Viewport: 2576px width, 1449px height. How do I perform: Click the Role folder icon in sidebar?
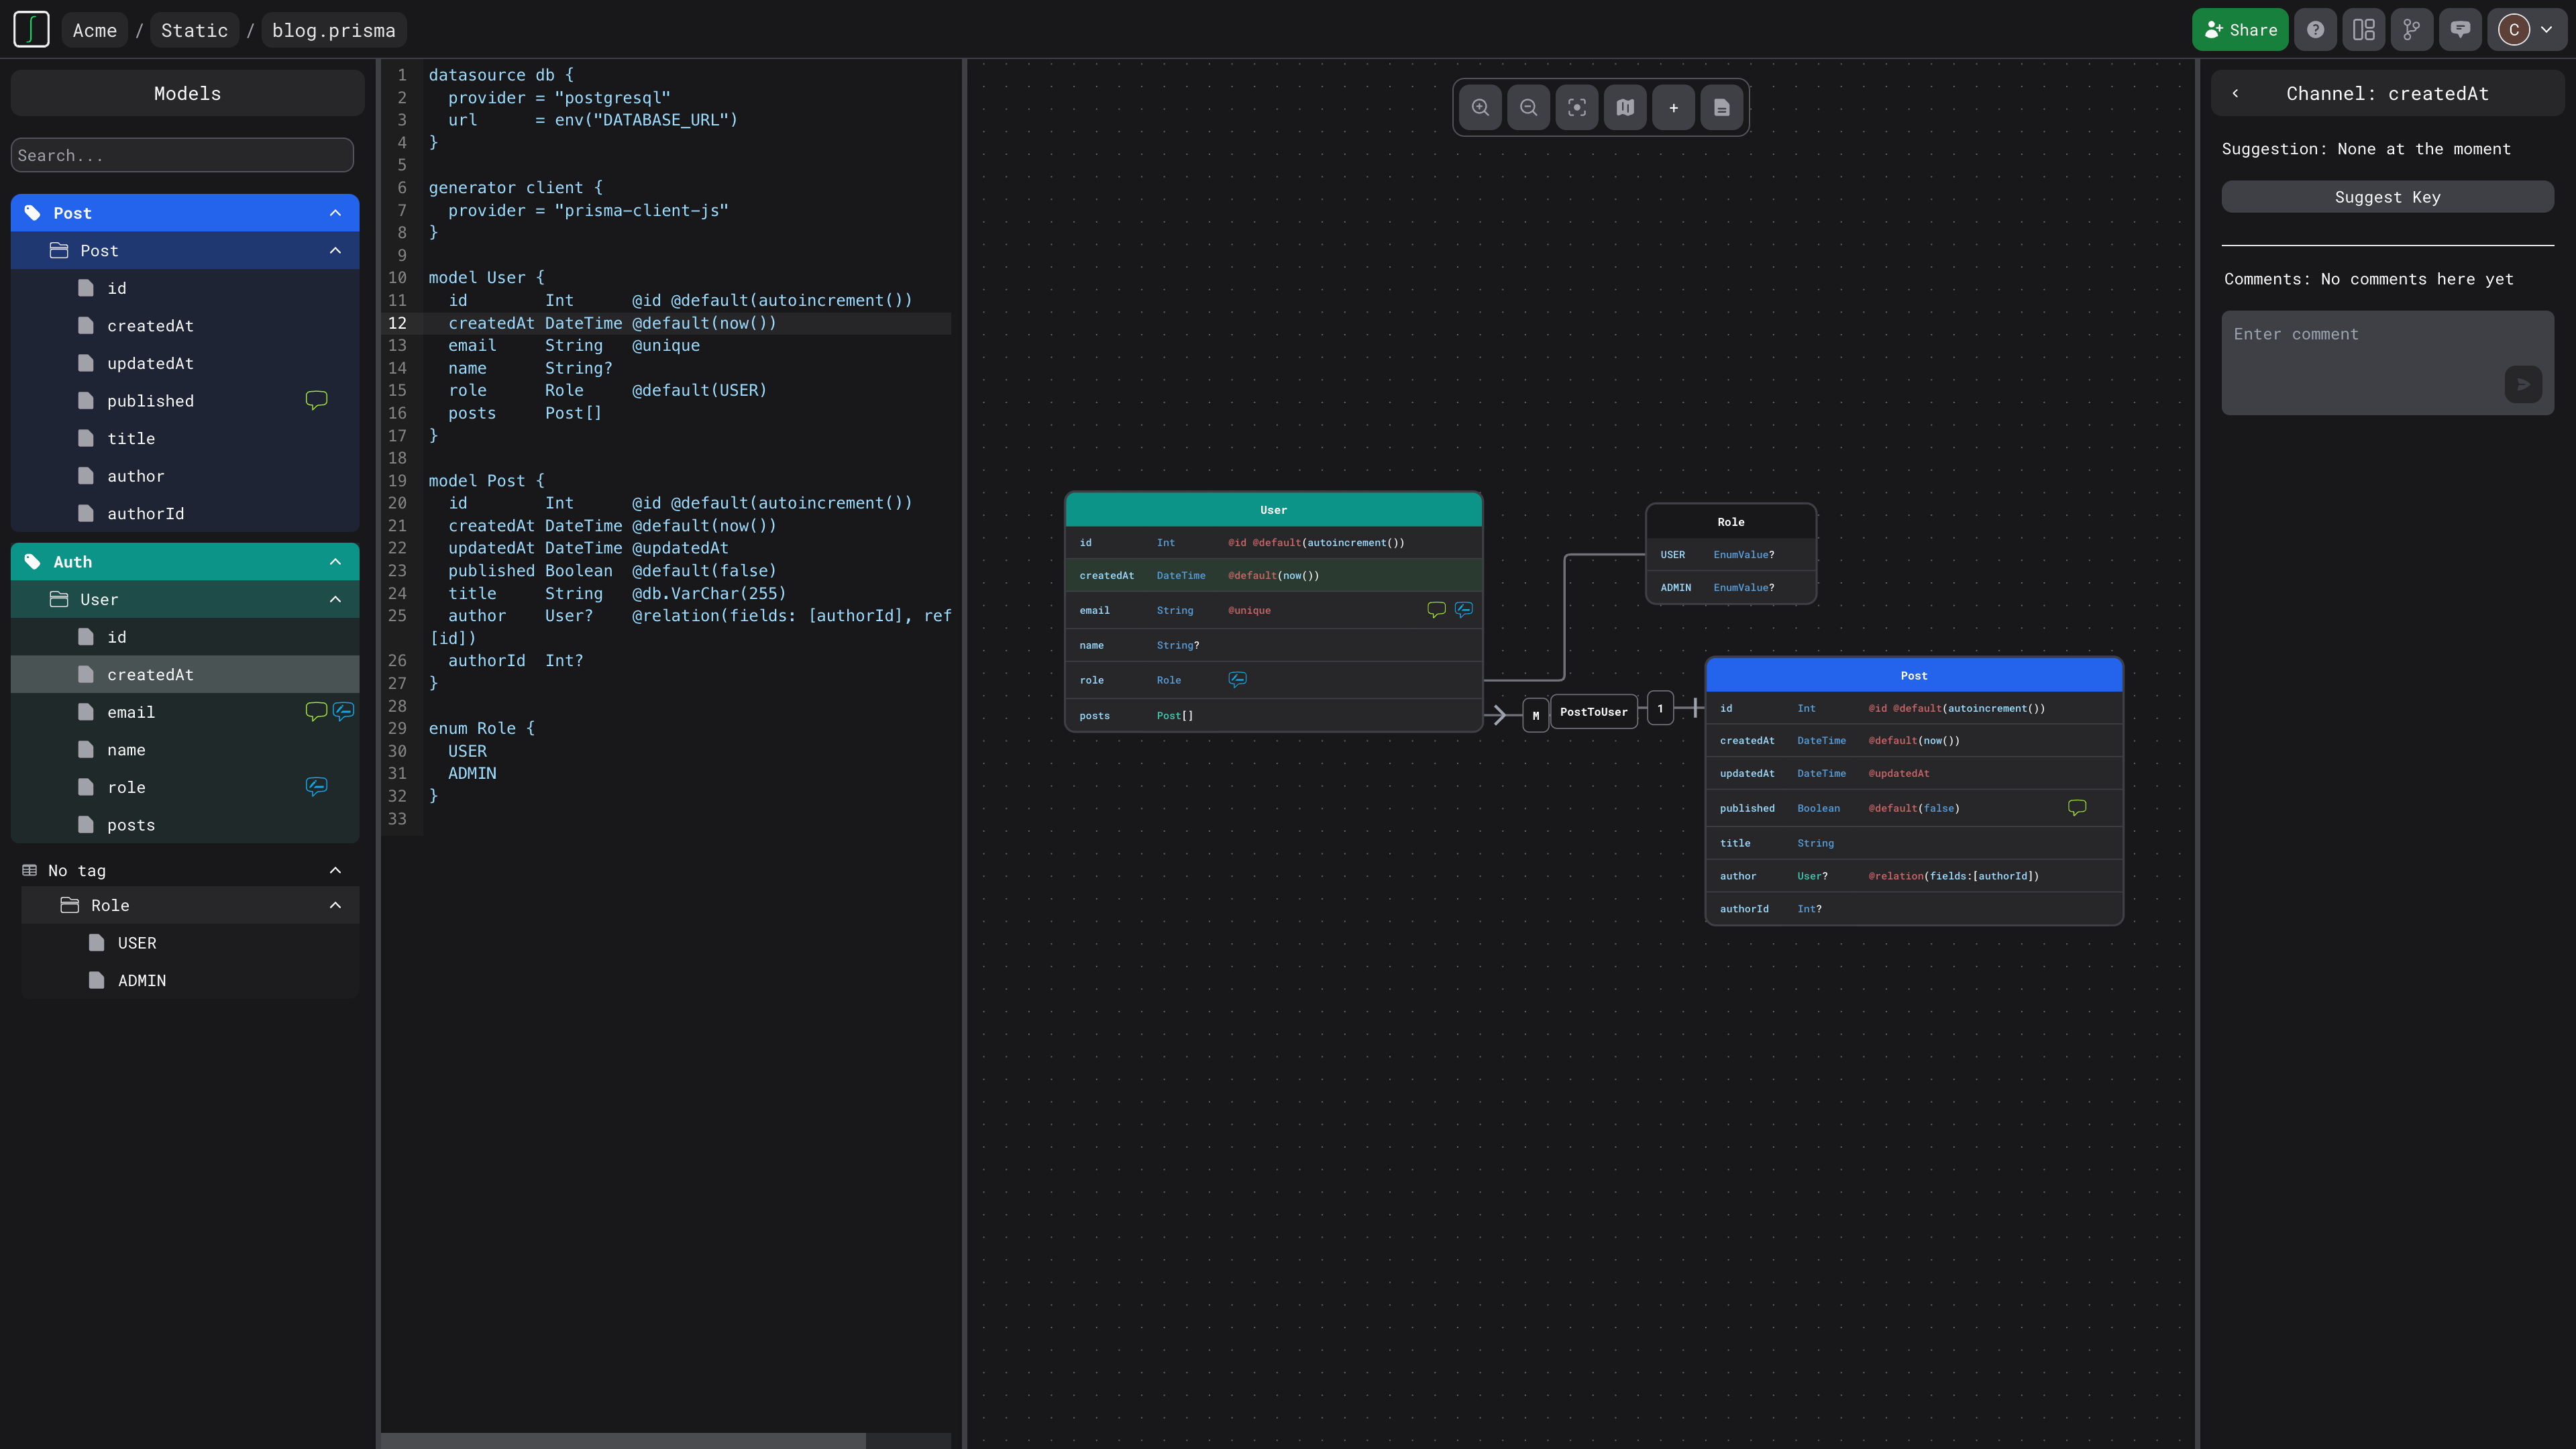69,905
